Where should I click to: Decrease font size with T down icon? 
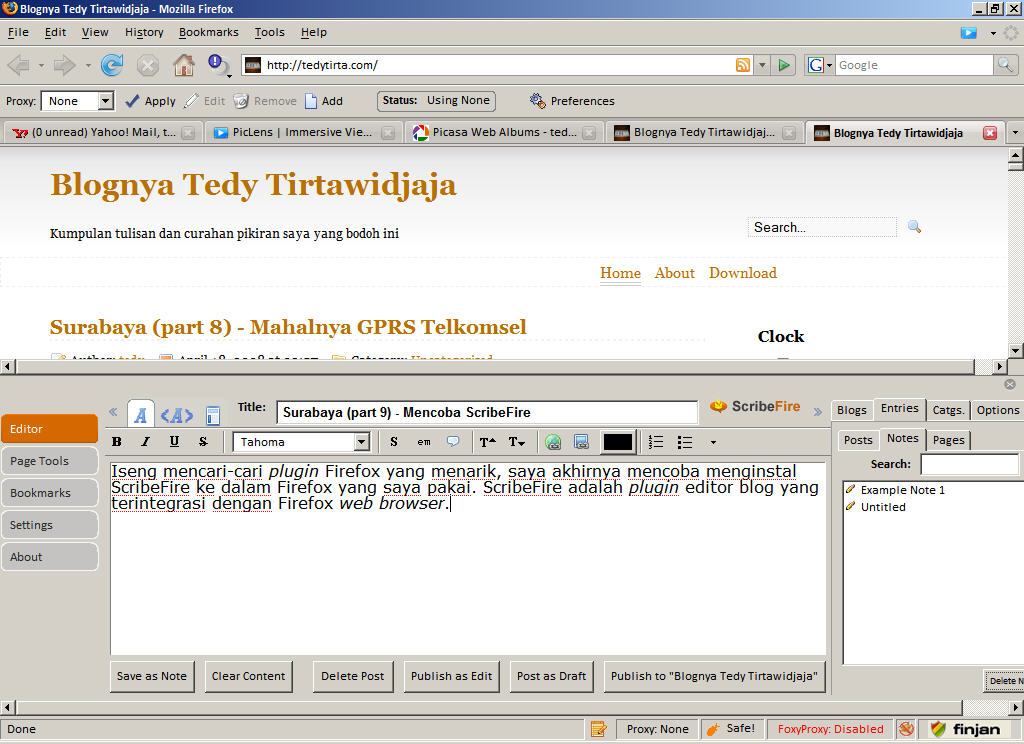[x=517, y=442]
